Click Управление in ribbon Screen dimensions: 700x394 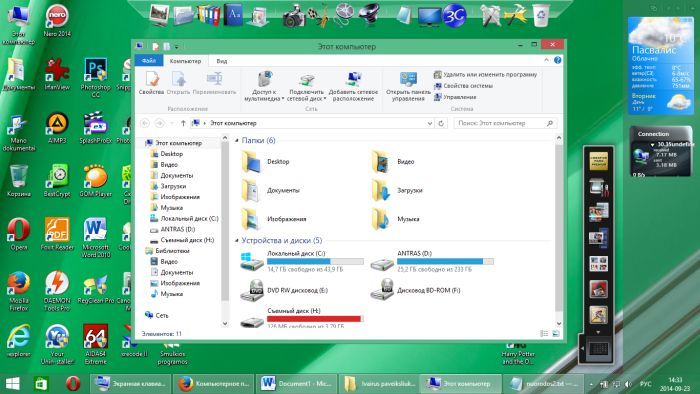coord(455,97)
